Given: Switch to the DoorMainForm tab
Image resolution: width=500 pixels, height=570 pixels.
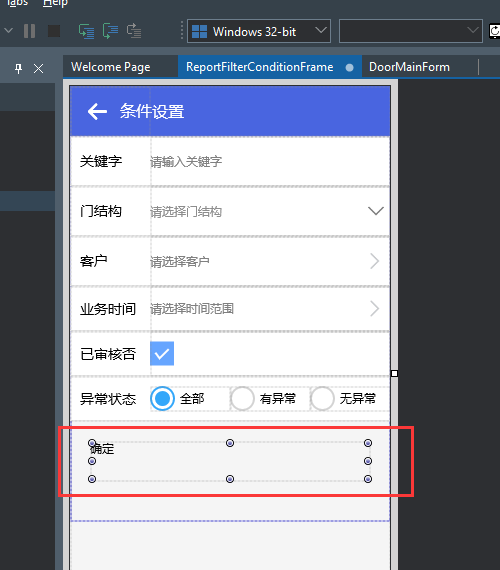Looking at the screenshot, I should tap(409, 67).
